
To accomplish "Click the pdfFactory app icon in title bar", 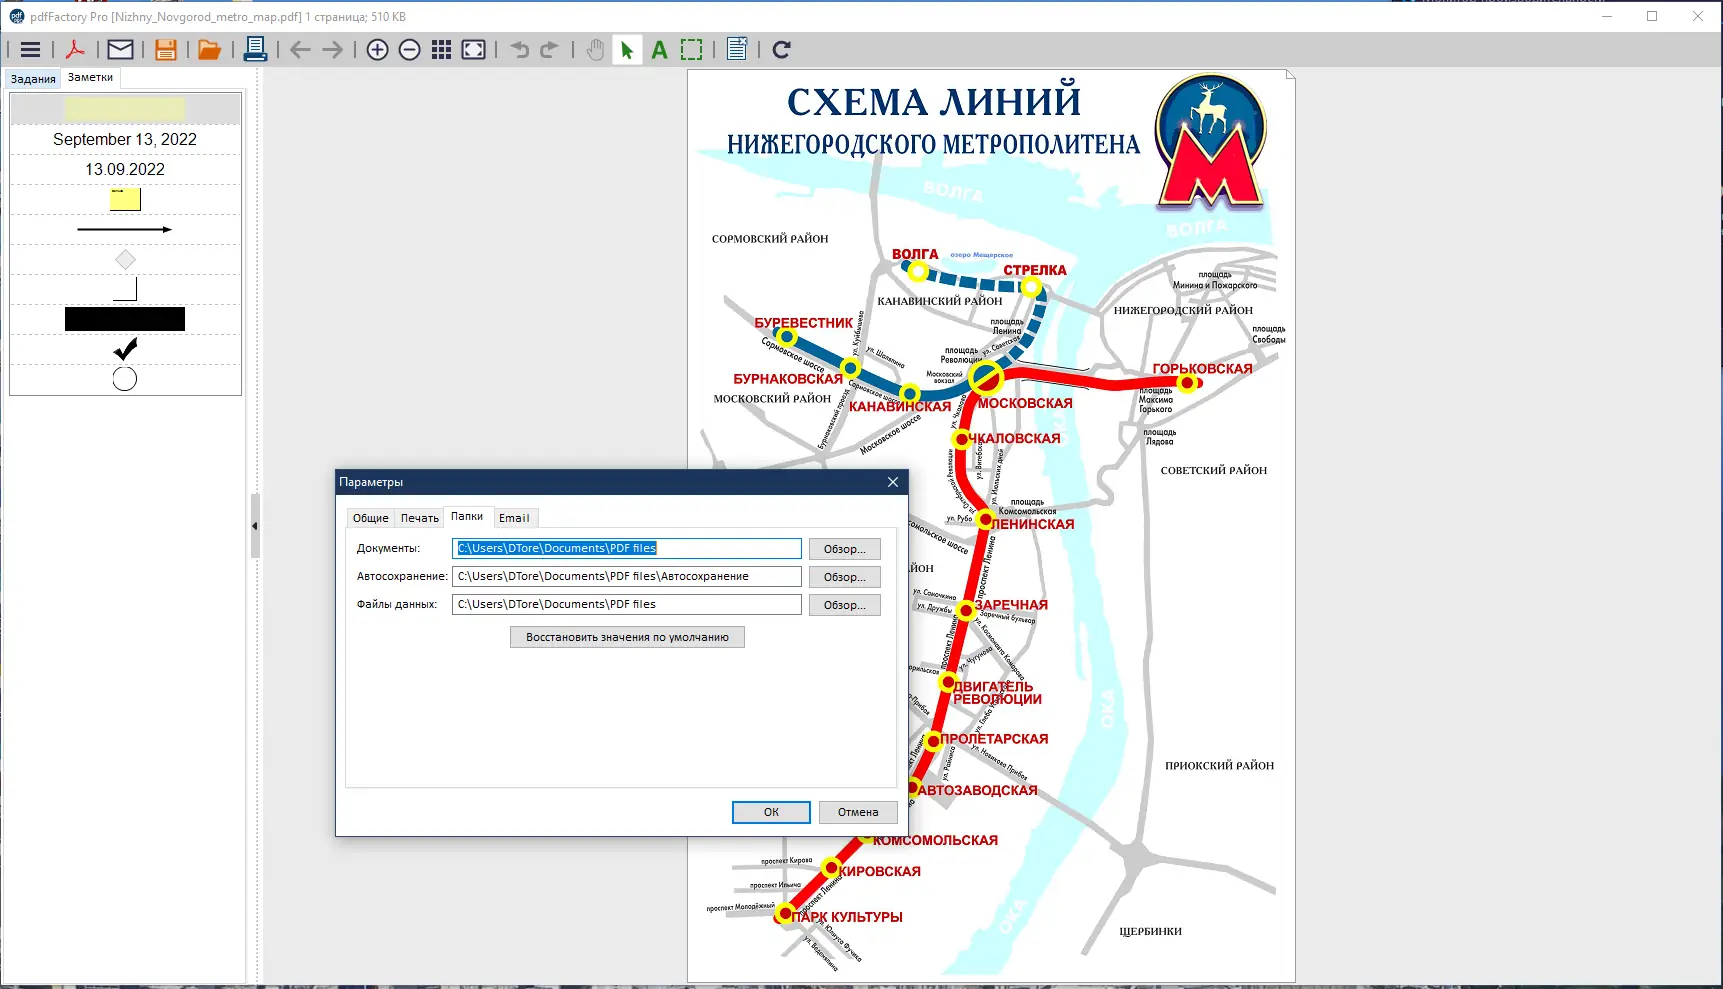I will pyautogui.click(x=16, y=16).
